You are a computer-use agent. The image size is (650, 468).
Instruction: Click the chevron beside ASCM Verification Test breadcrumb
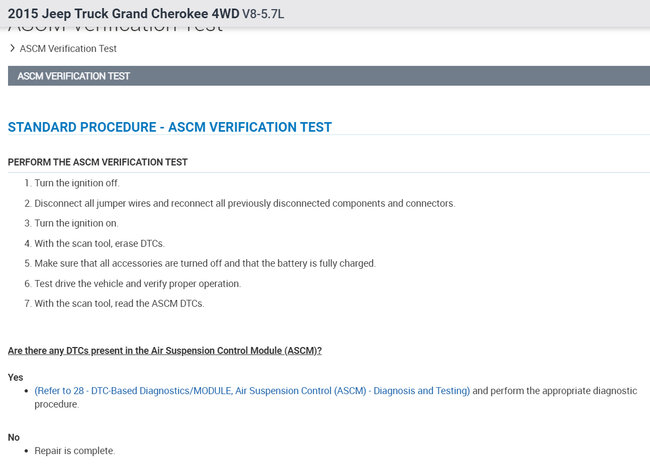pyautogui.click(x=11, y=48)
